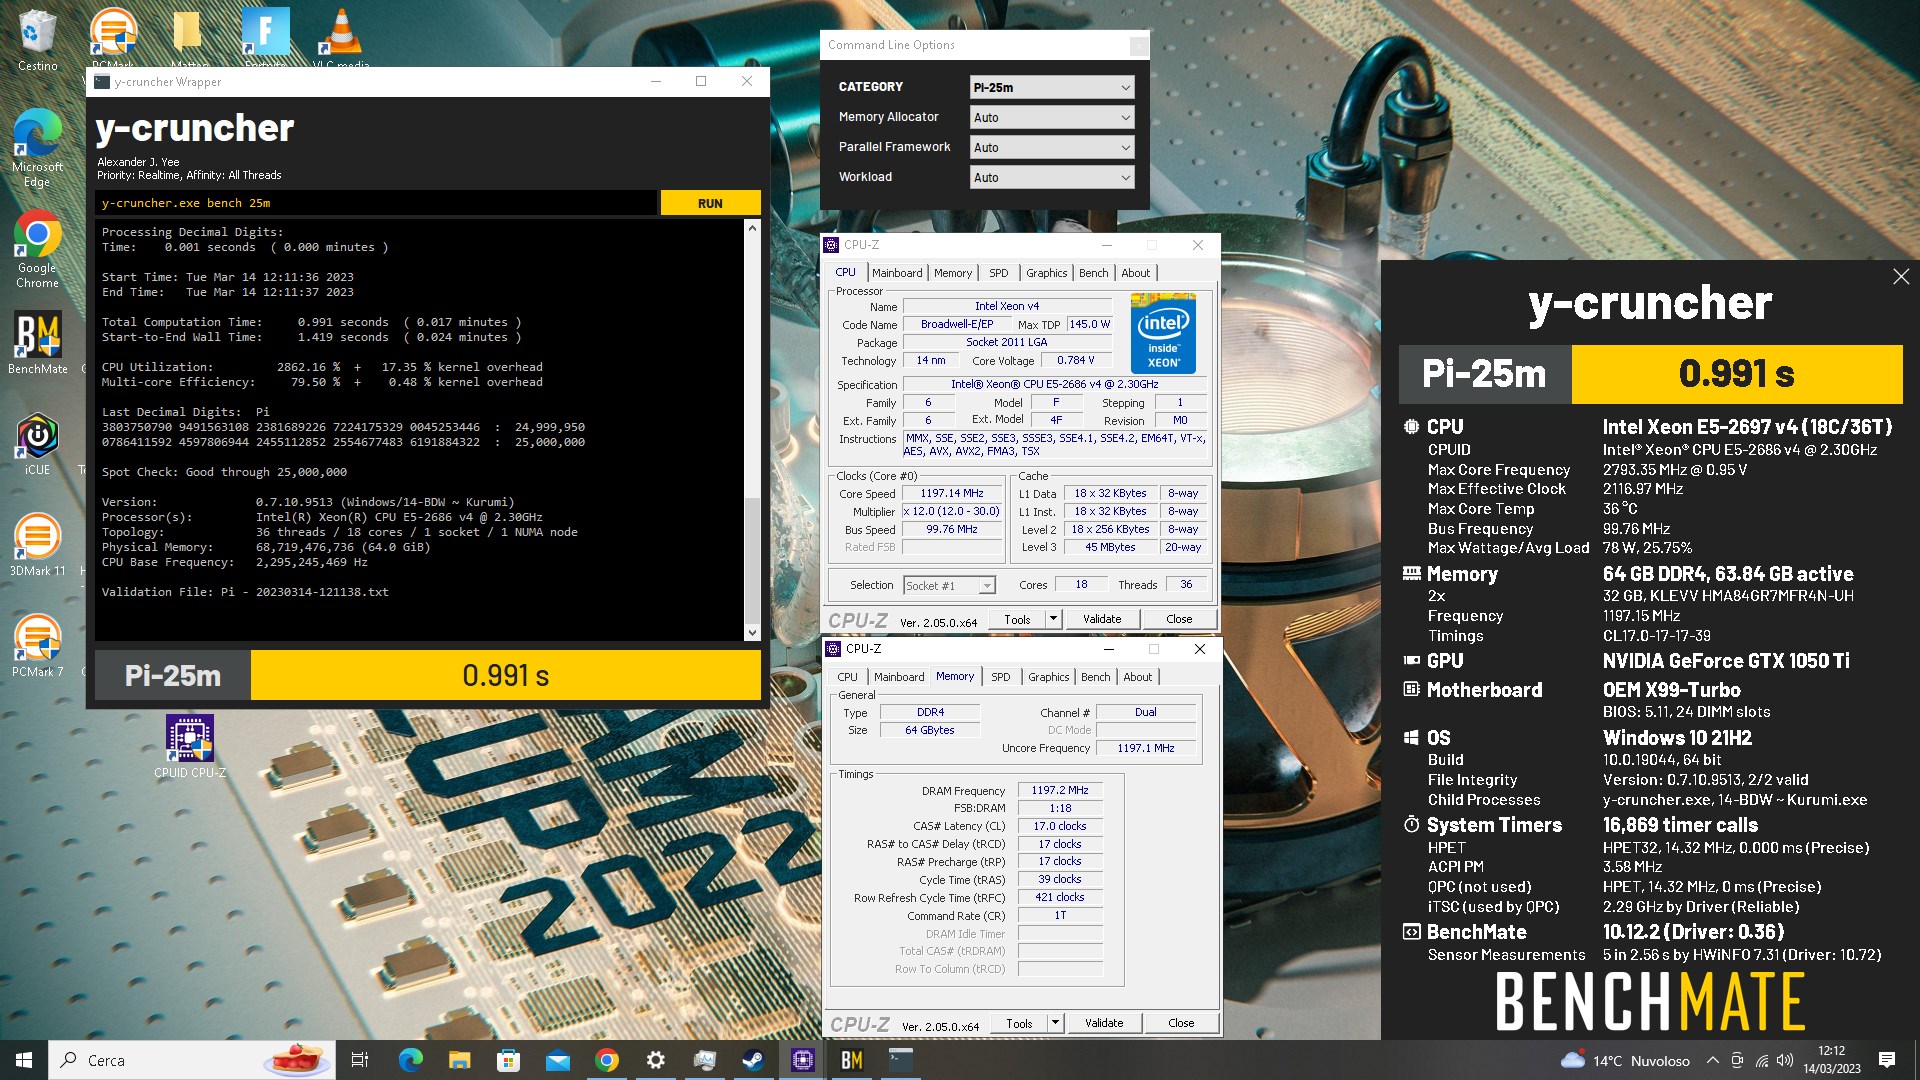
Task: Click the weather 14°C Nuvoloso widget
Action: tap(1626, 1060)
